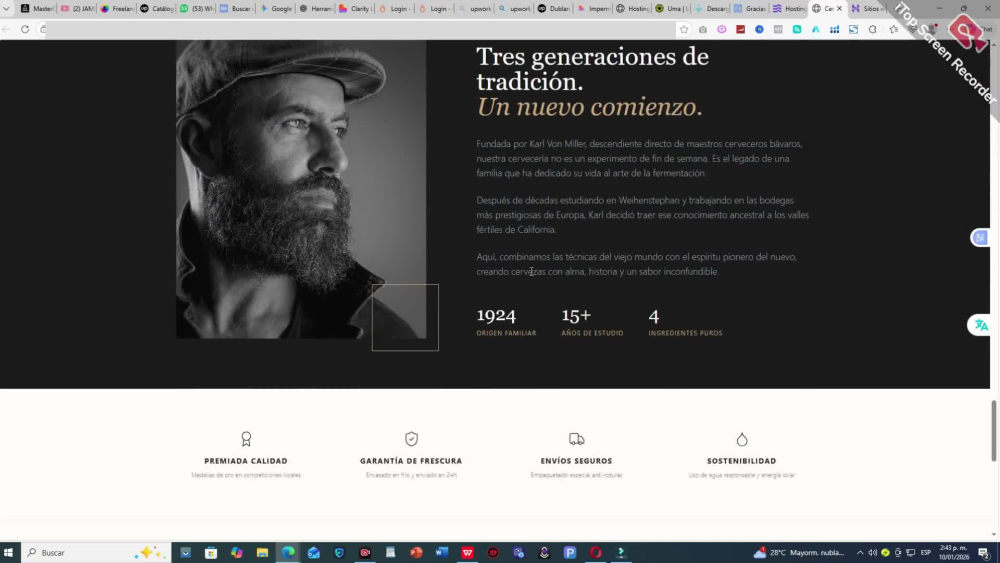Click the taskbar Buscar search field
The height and width of the screenshot is (563, 1000).
(96, 552)
